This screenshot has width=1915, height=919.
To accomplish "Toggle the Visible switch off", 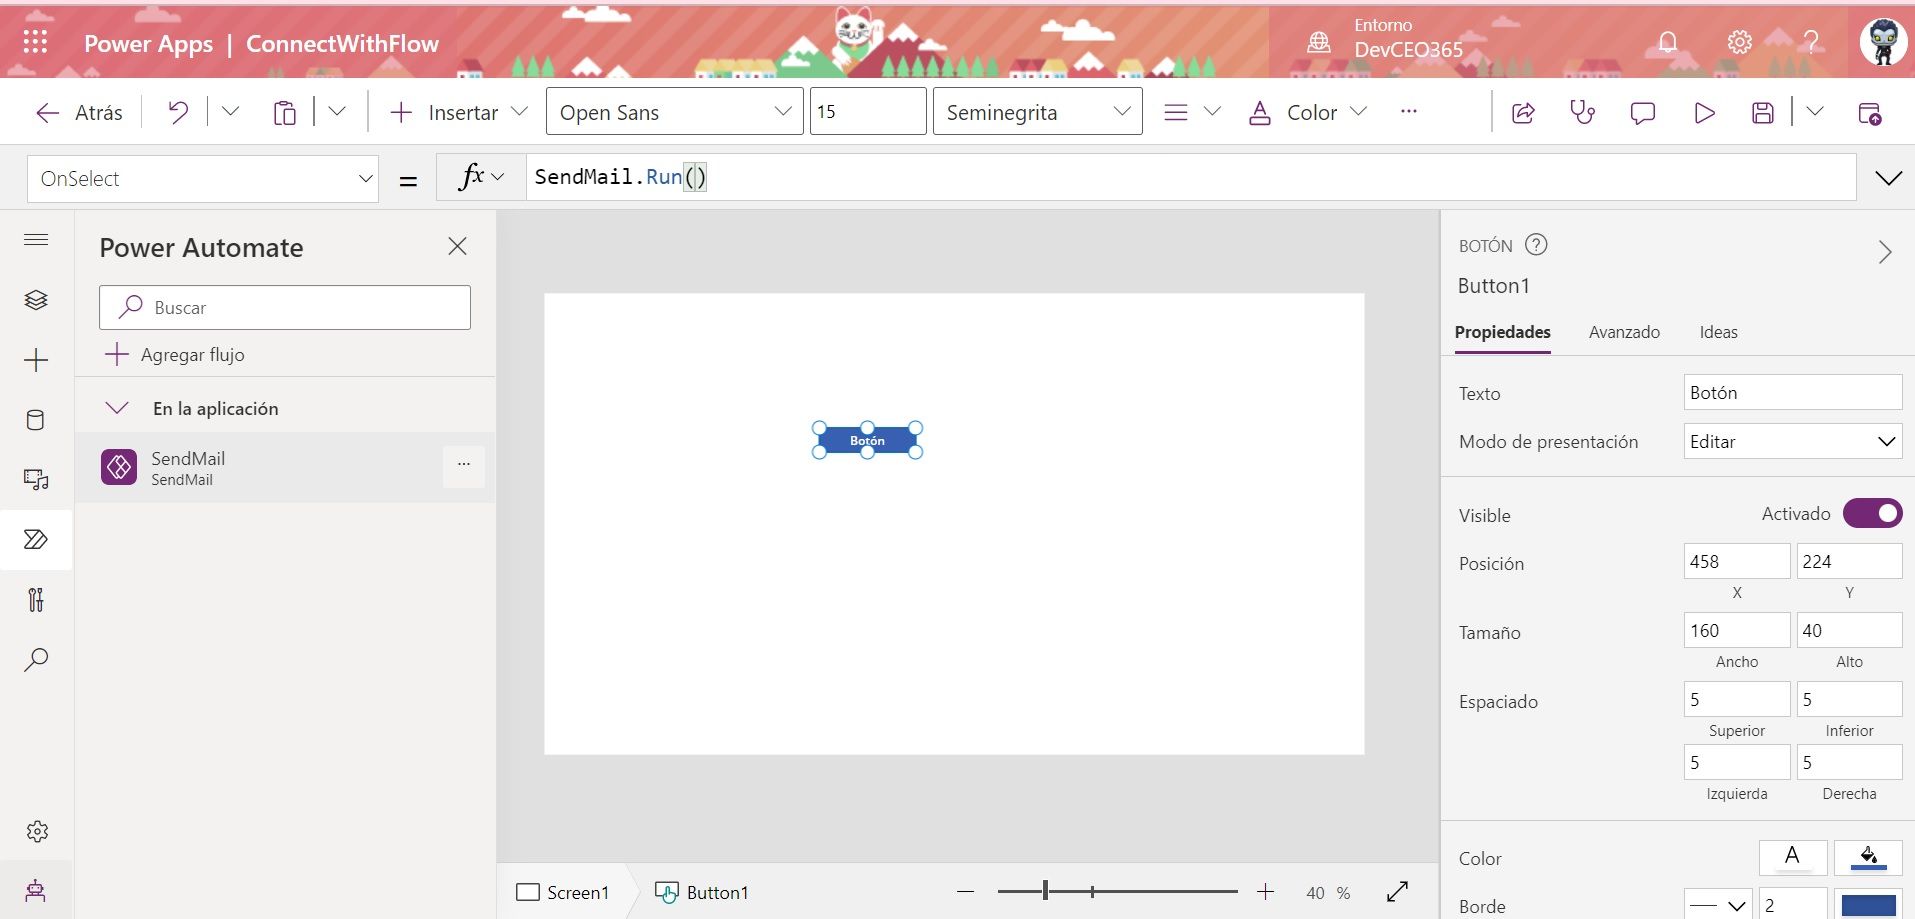I will point(1872,513).
